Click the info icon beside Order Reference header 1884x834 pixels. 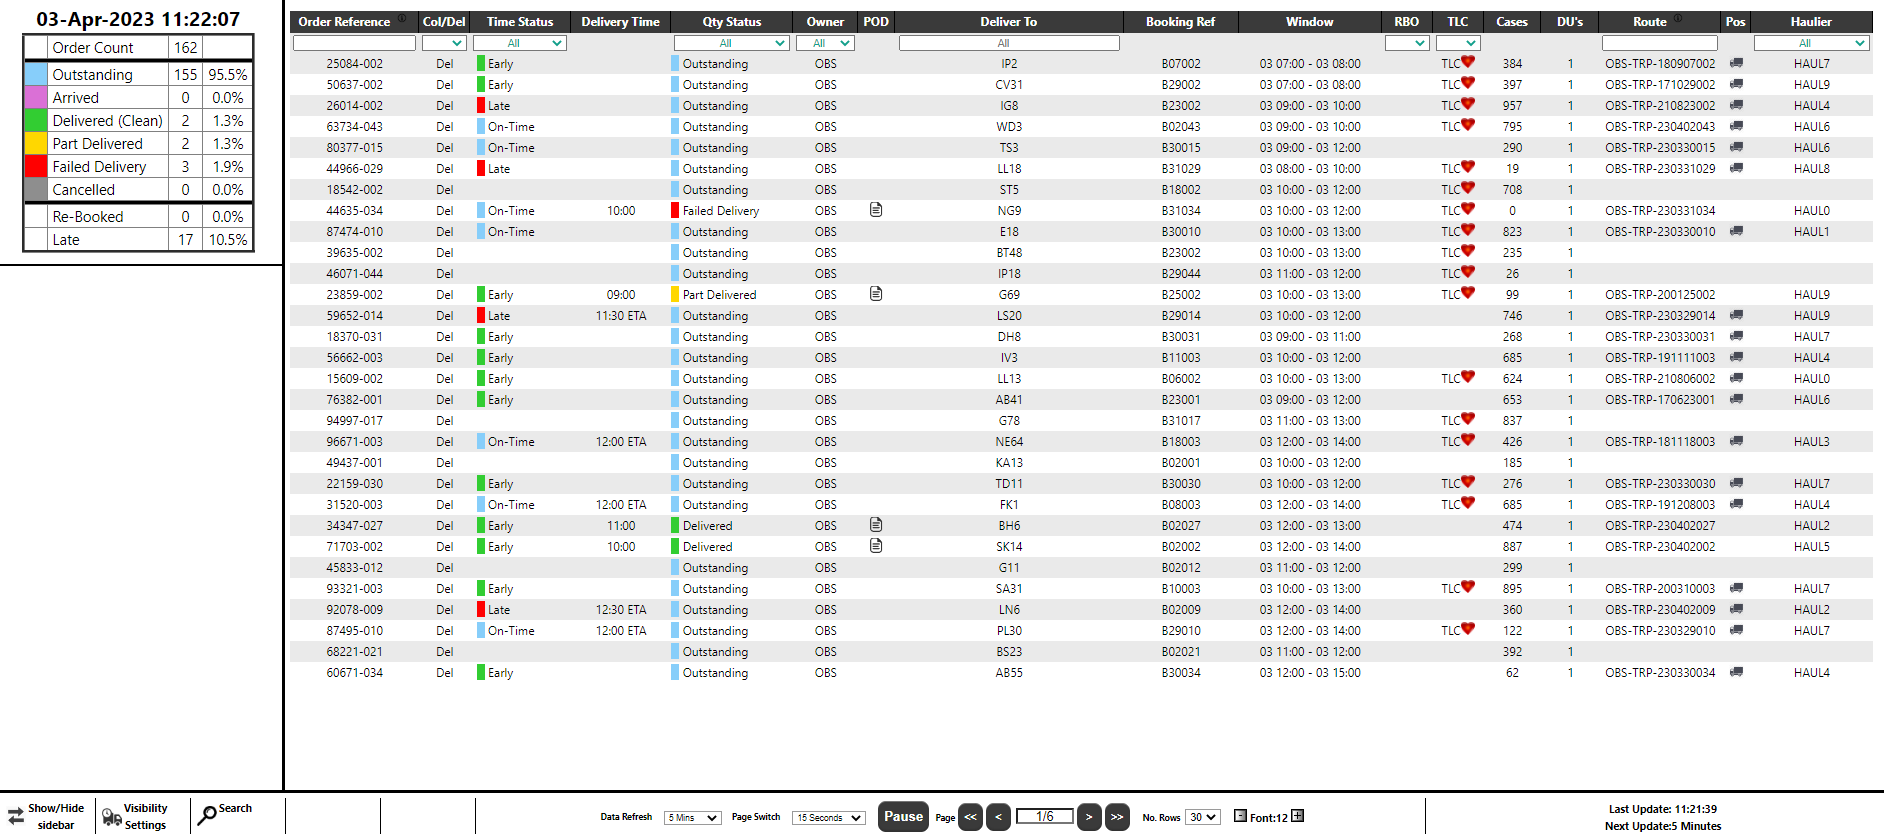[x=402, y=18]
